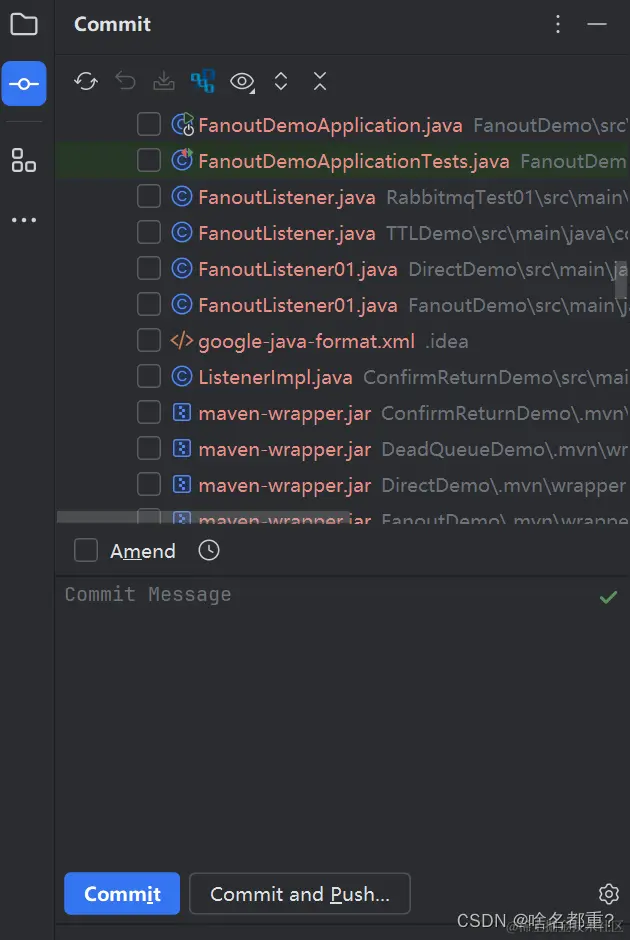
Task: Click maven-wrapper.jar DirectDemo archive icon
Action: [182, 484]
